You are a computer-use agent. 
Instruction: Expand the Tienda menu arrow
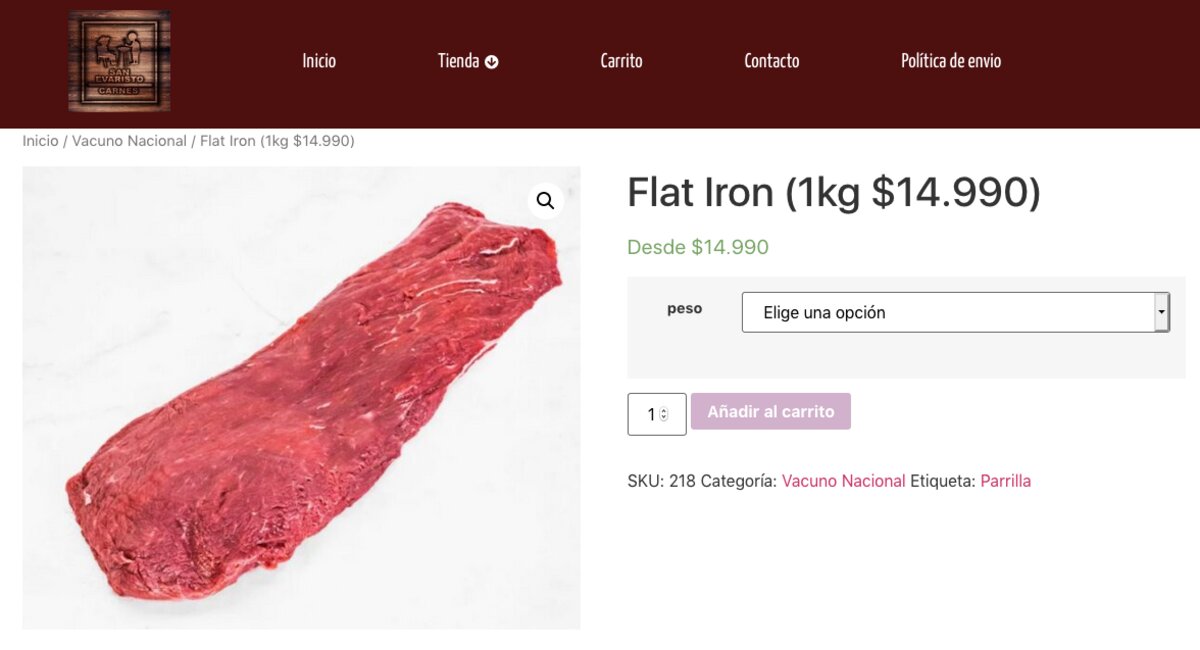492,62
